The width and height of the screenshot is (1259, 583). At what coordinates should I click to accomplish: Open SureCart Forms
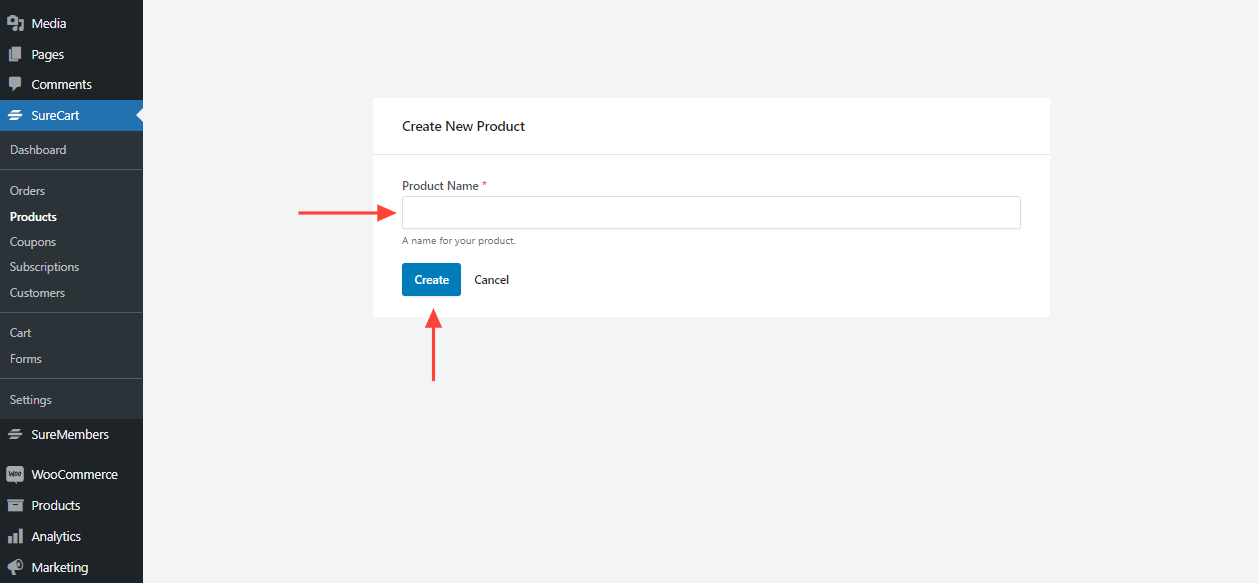coord(26,359)
